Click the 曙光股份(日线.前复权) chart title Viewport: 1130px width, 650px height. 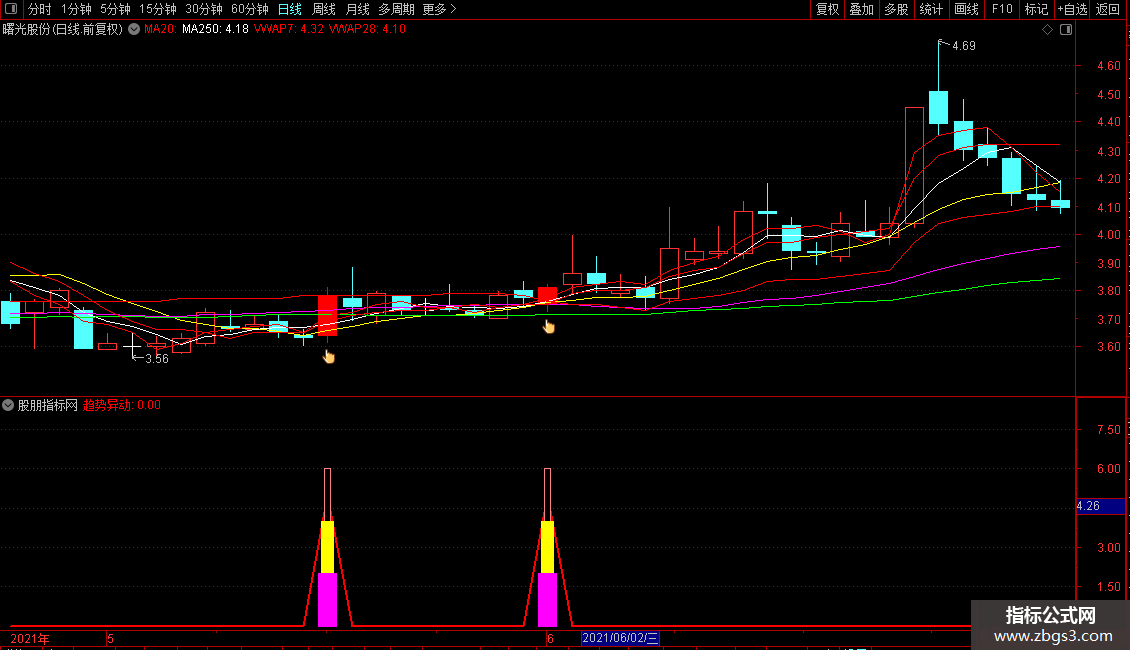[63, 30]
